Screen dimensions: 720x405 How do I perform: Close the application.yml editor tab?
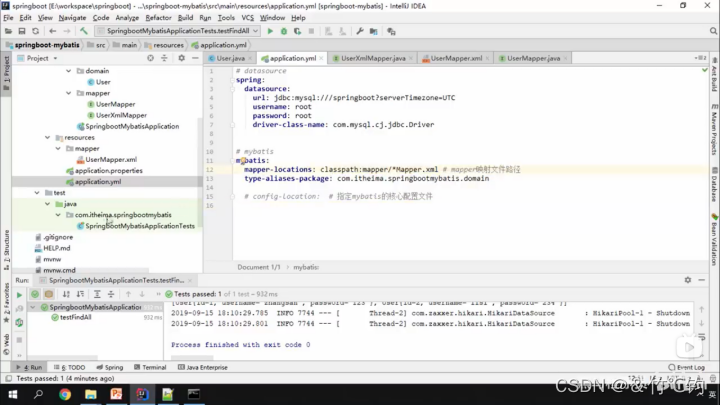[321, 58]
